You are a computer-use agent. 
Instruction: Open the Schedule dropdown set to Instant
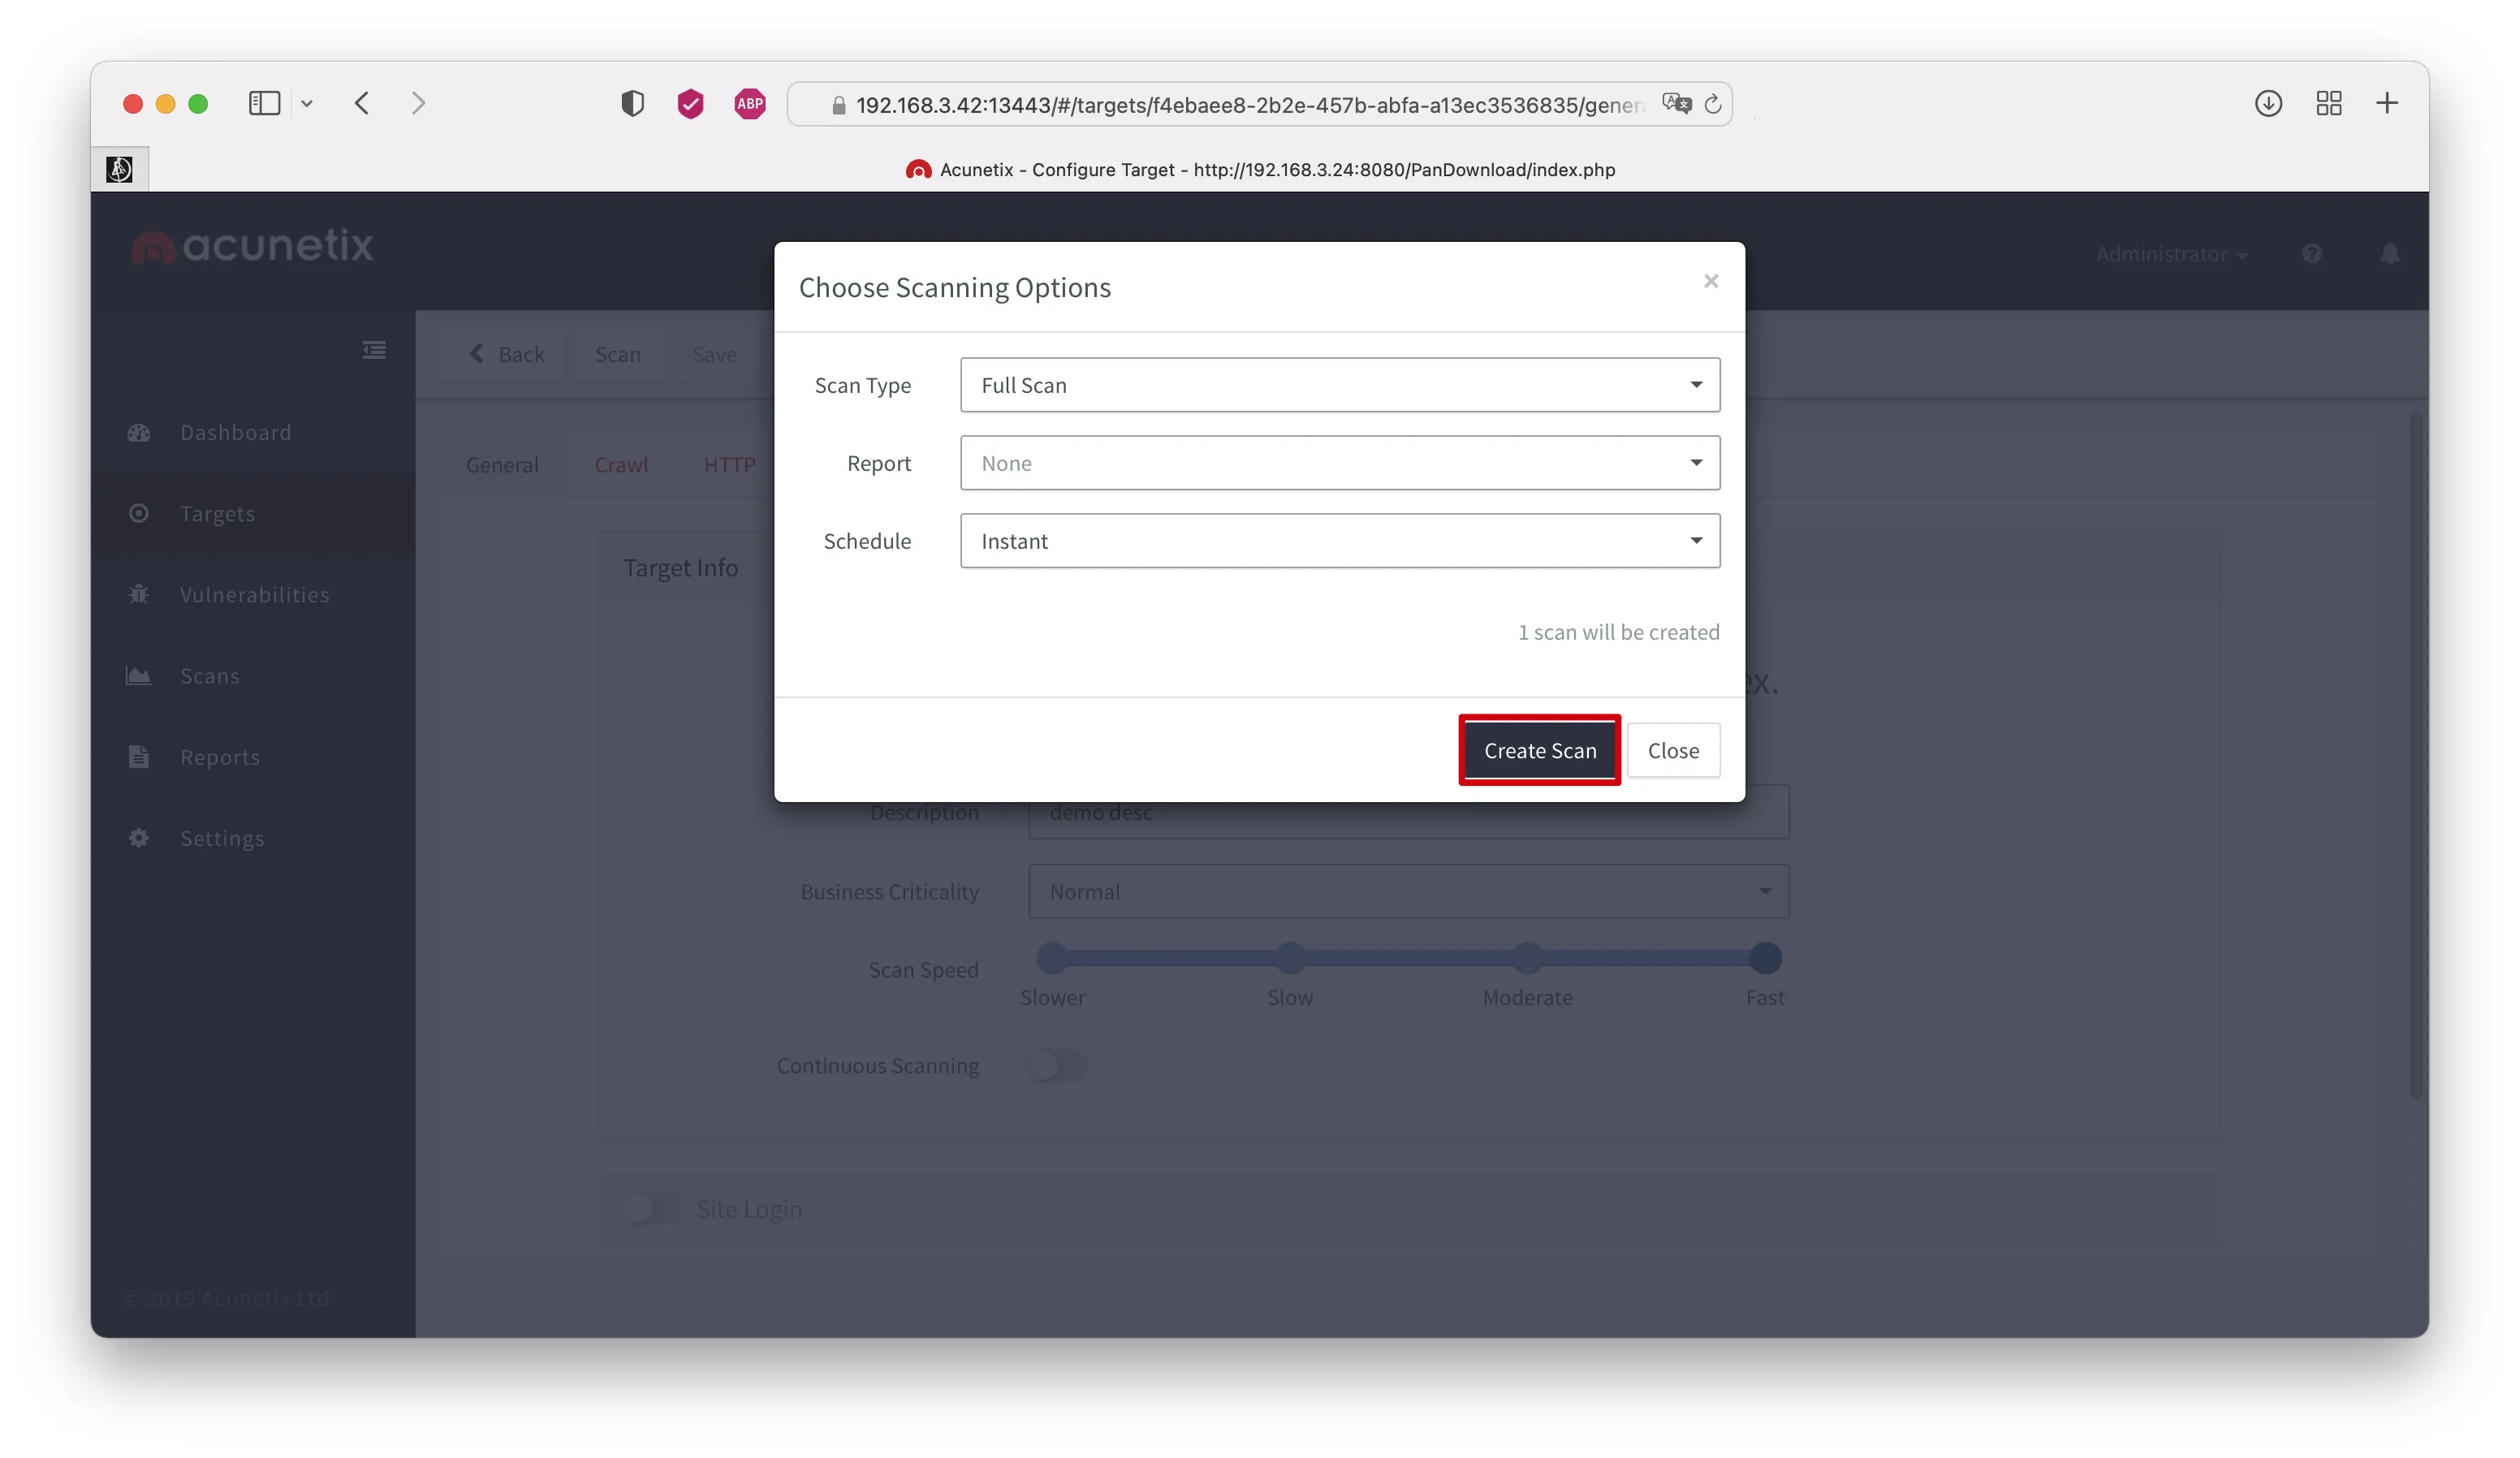(x=1340, y=541)
